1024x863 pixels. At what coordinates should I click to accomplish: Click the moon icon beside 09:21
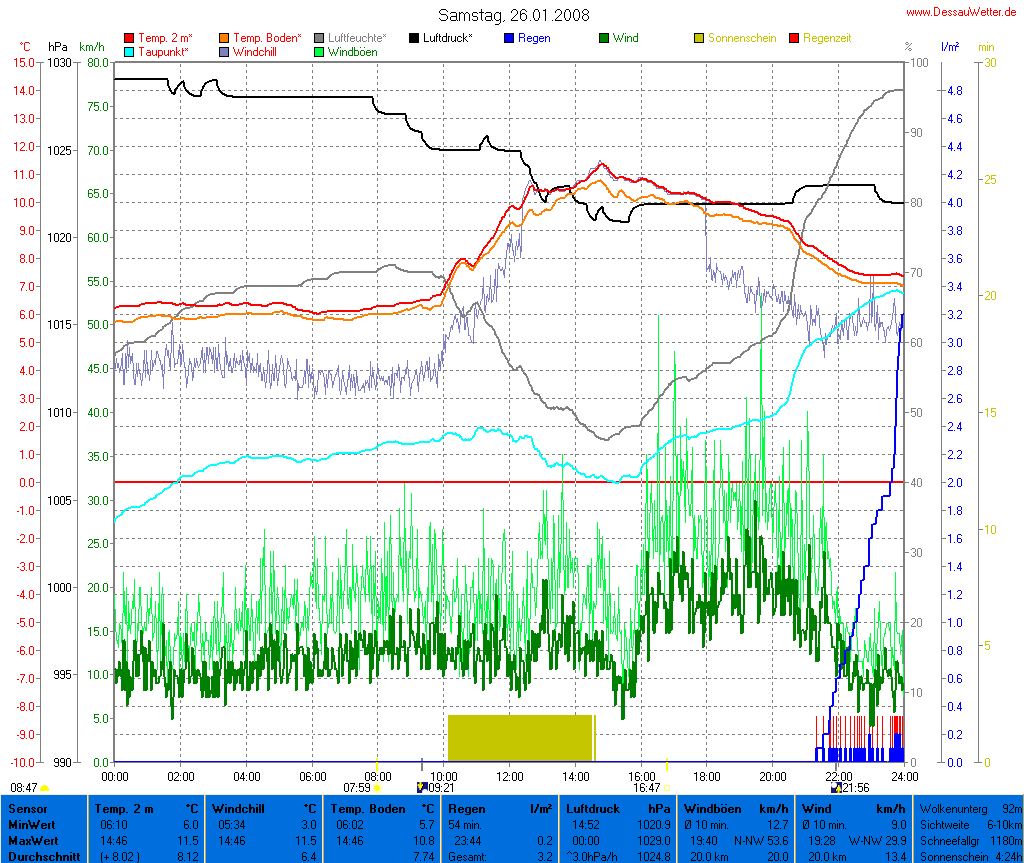point(421,787)
